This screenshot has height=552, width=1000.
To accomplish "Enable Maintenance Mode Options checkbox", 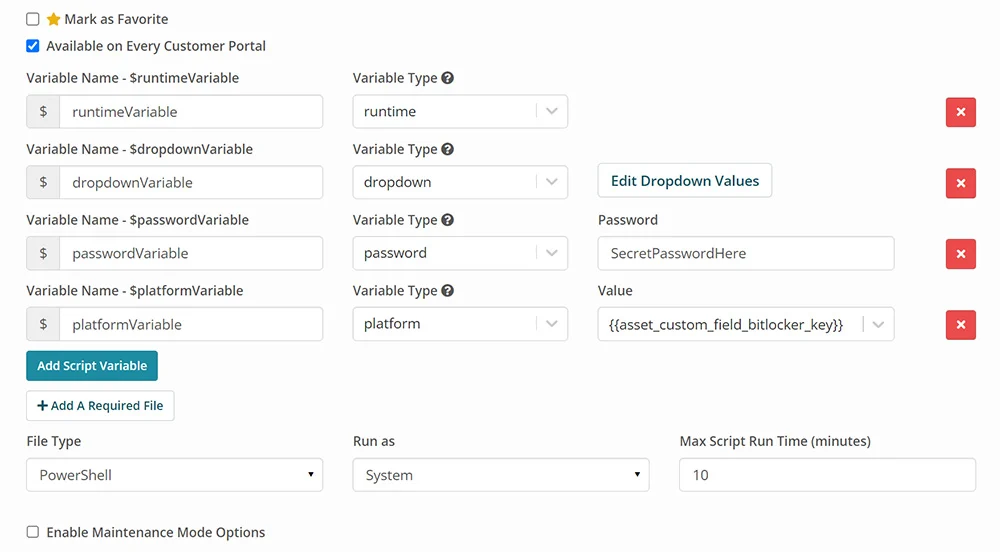I will tap(33, 532).
